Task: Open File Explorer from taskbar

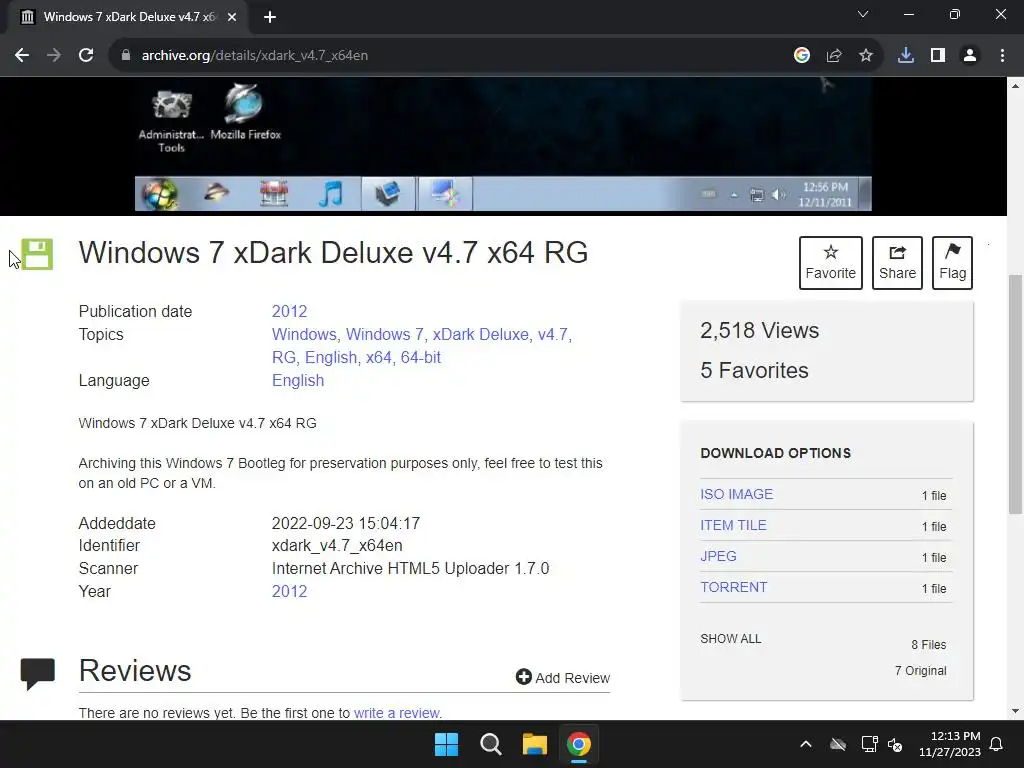Action: (535, 744)
